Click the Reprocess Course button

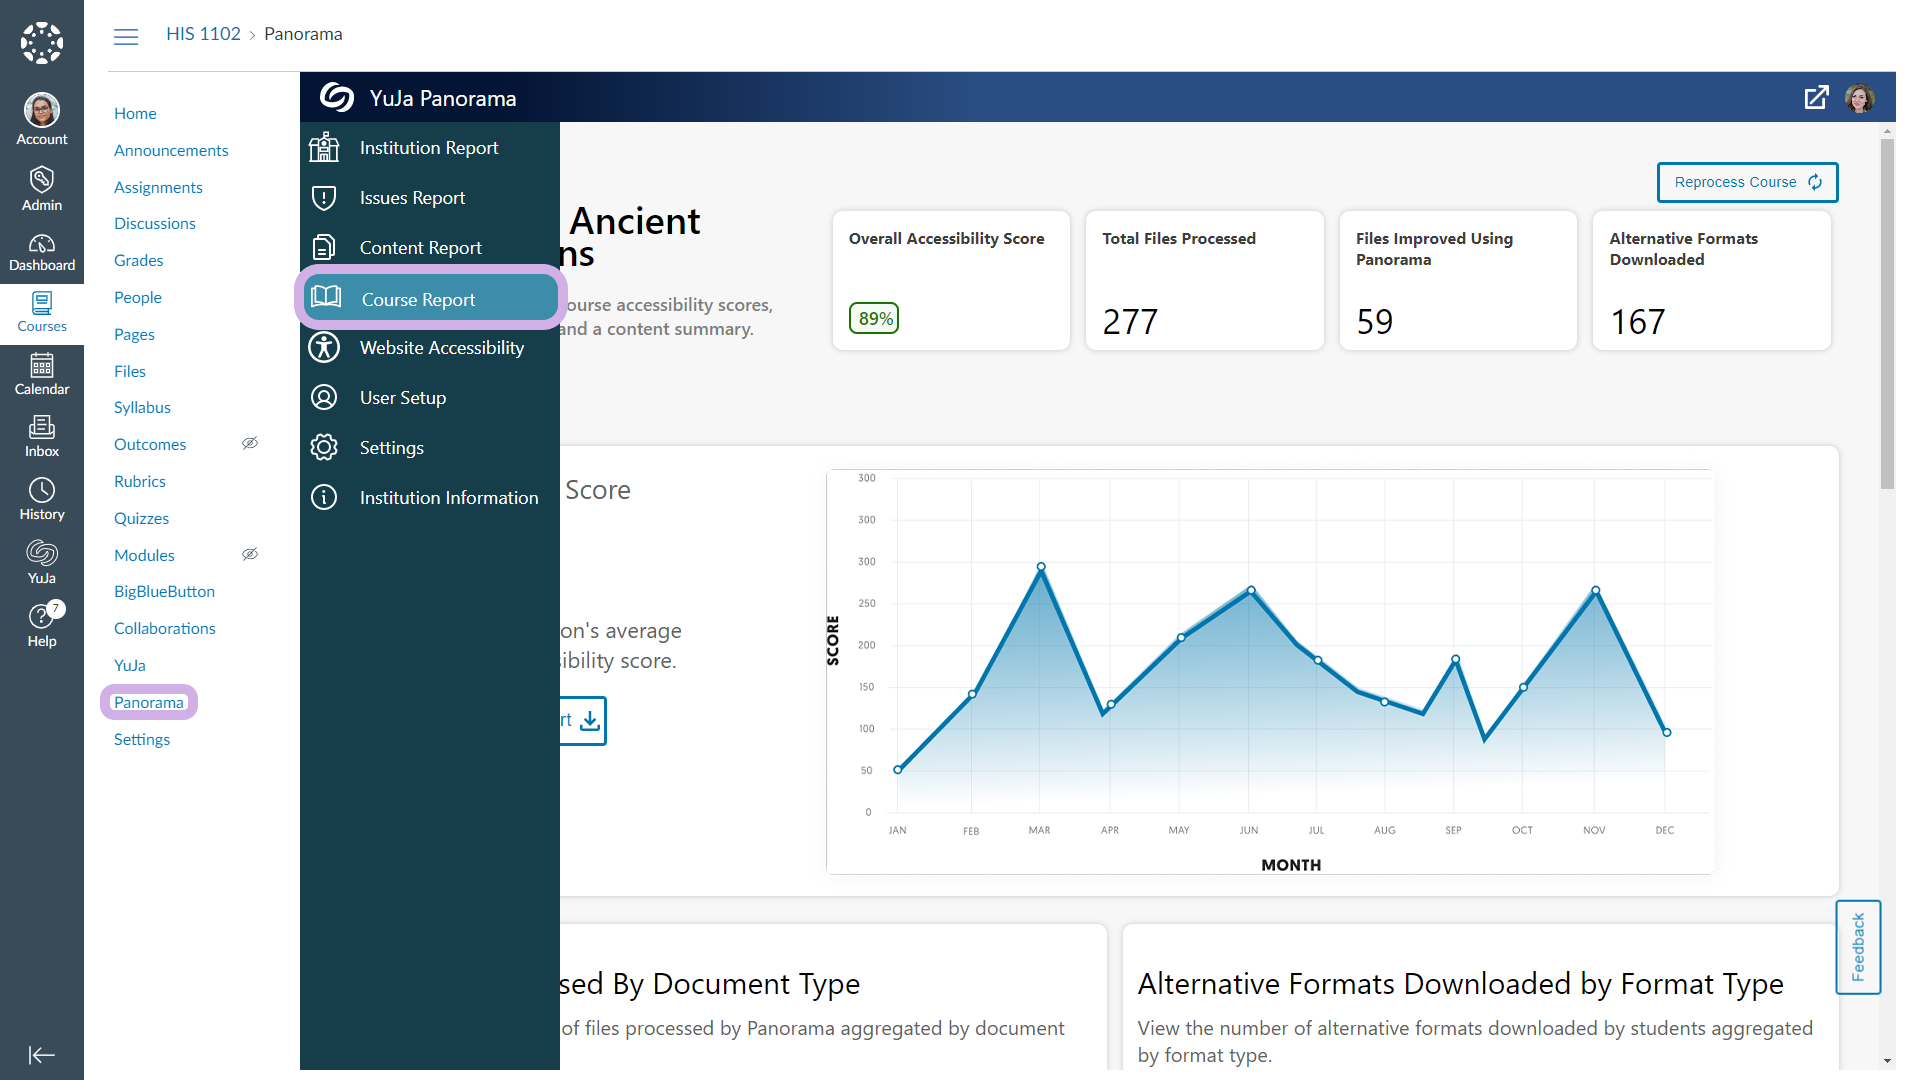tap(1747, 182)
